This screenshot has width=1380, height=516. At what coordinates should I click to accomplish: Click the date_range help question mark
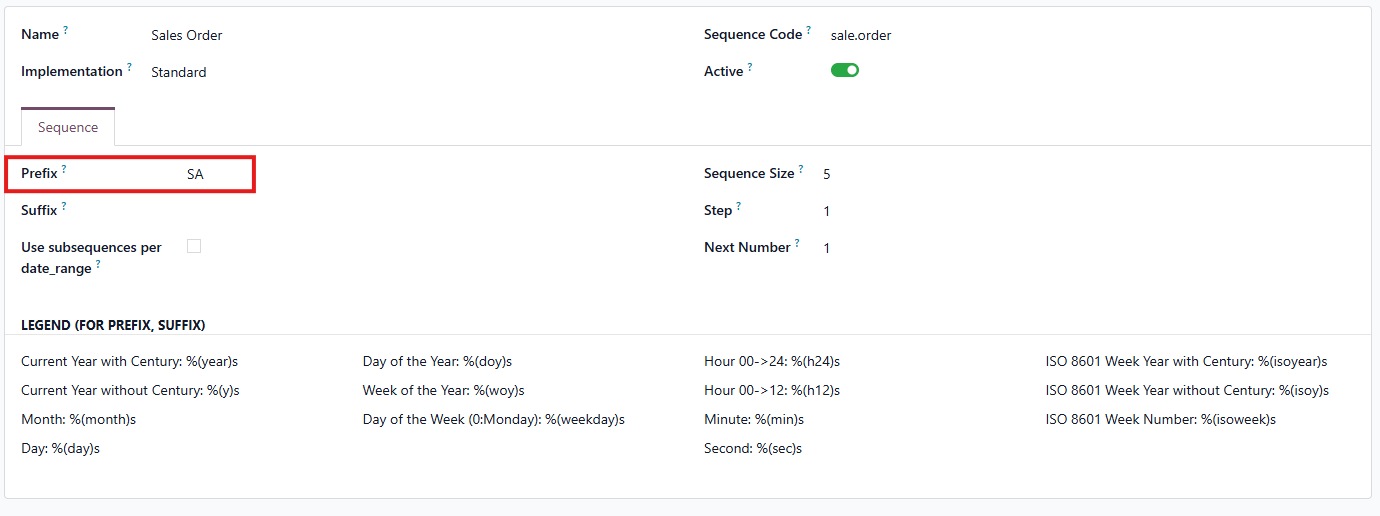pos(98,265)
